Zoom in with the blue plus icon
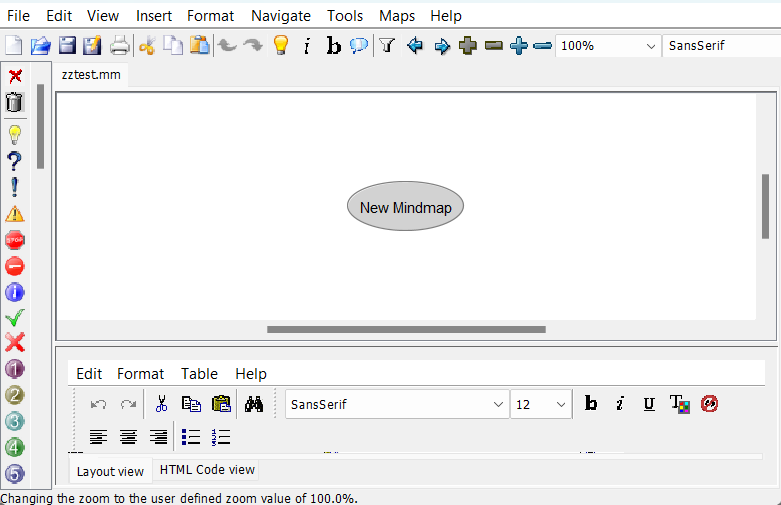This screenshot has width=781, height=505. click(519, 46)
